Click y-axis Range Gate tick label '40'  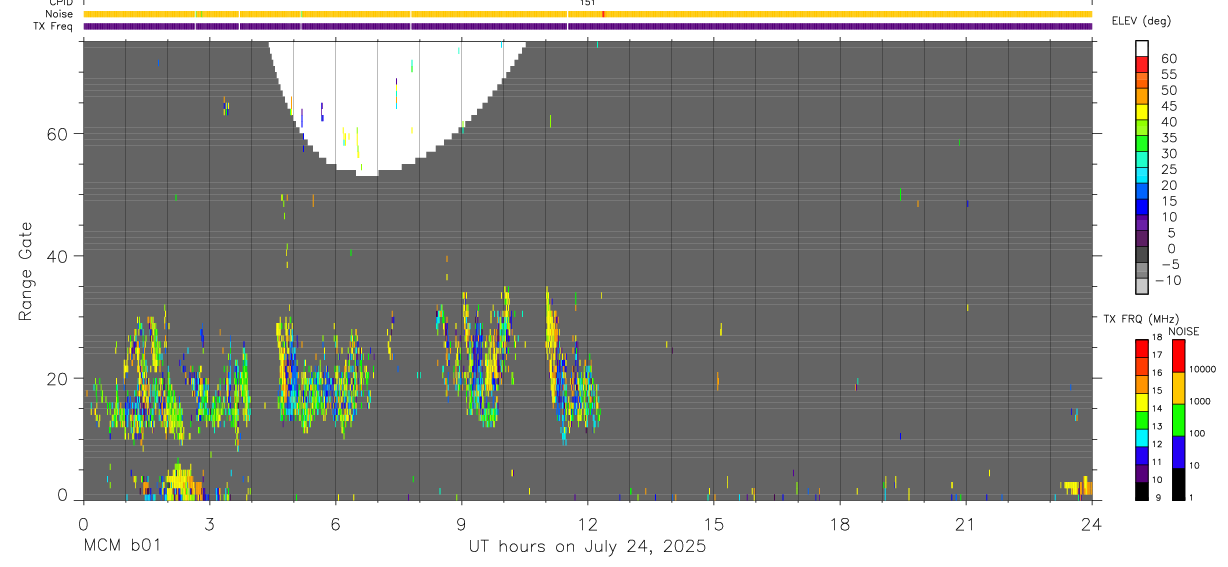pyautogui.click(x=57, y=256)
